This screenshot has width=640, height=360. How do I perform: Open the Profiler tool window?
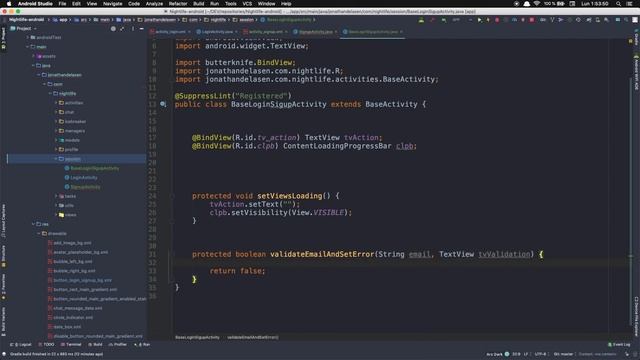pyautogui.click(x=118, y=344)
